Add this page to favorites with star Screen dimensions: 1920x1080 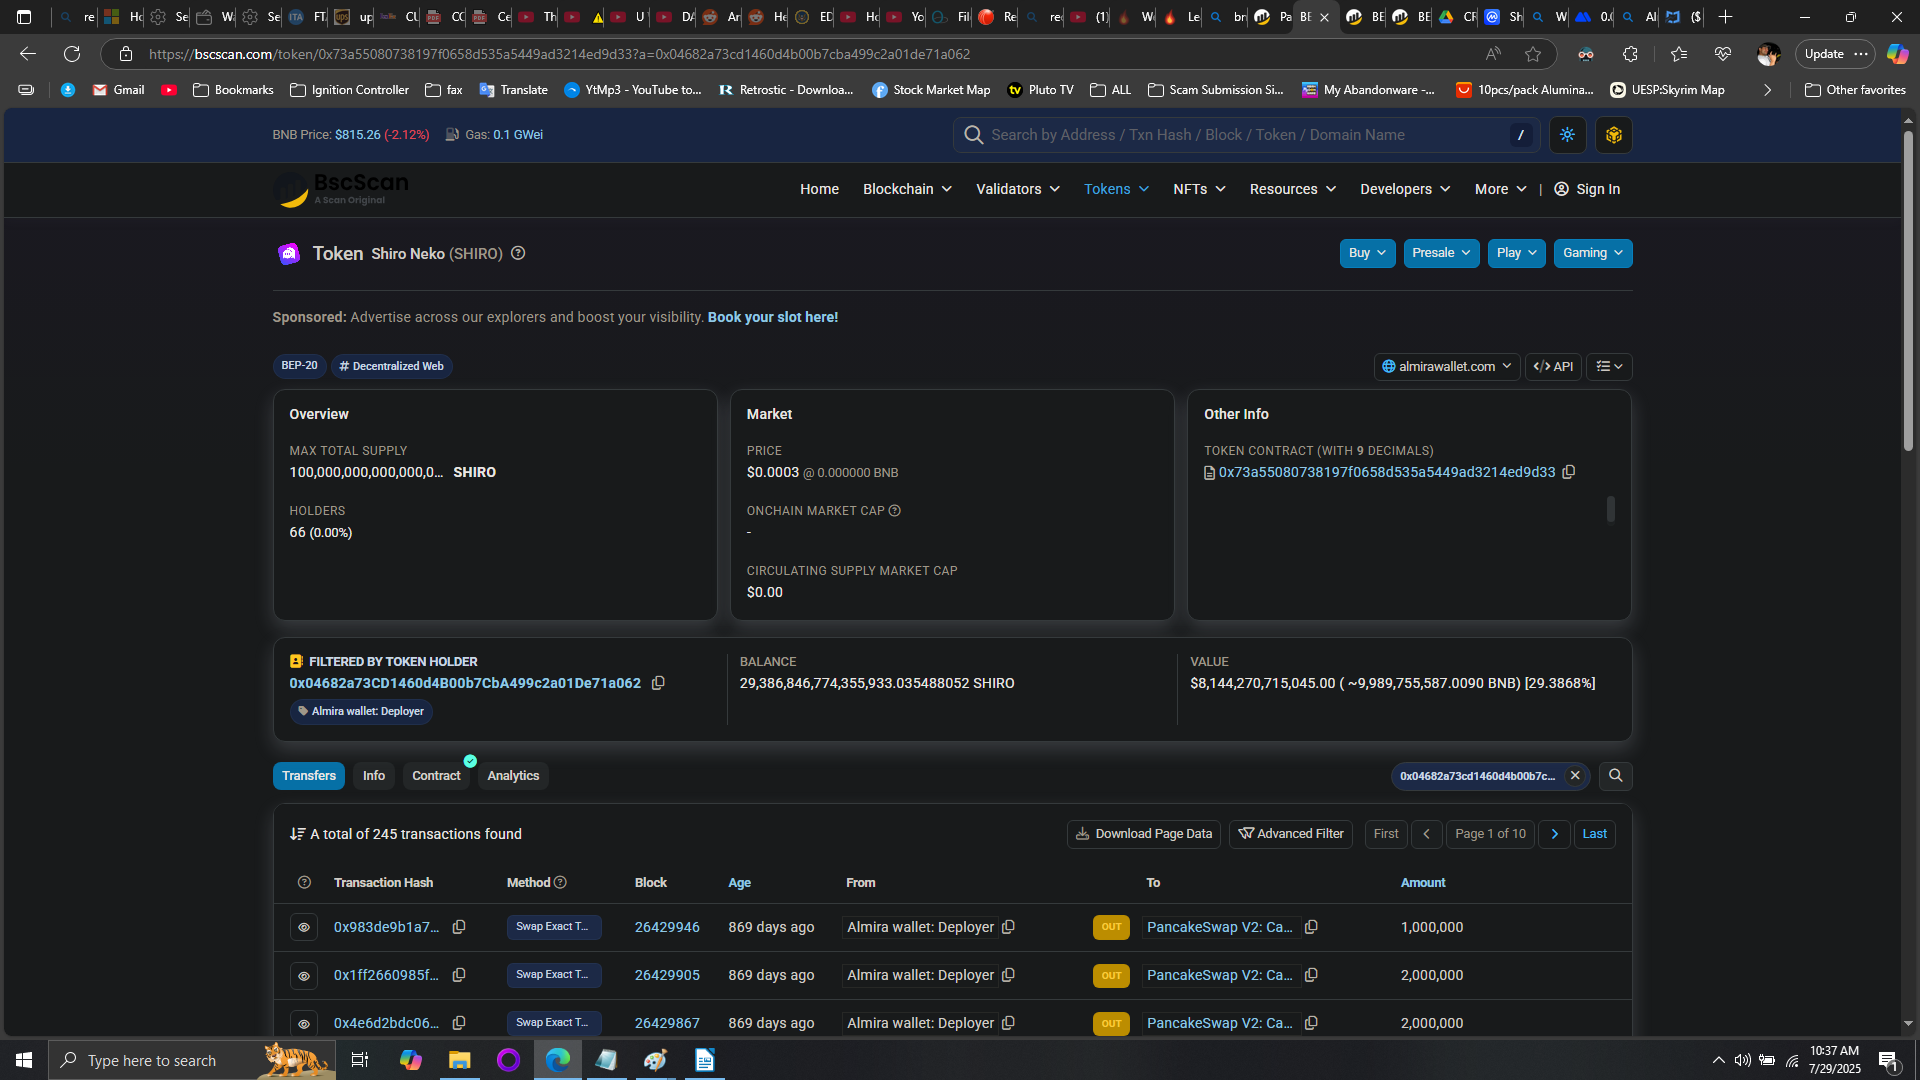click(1533, 54)
